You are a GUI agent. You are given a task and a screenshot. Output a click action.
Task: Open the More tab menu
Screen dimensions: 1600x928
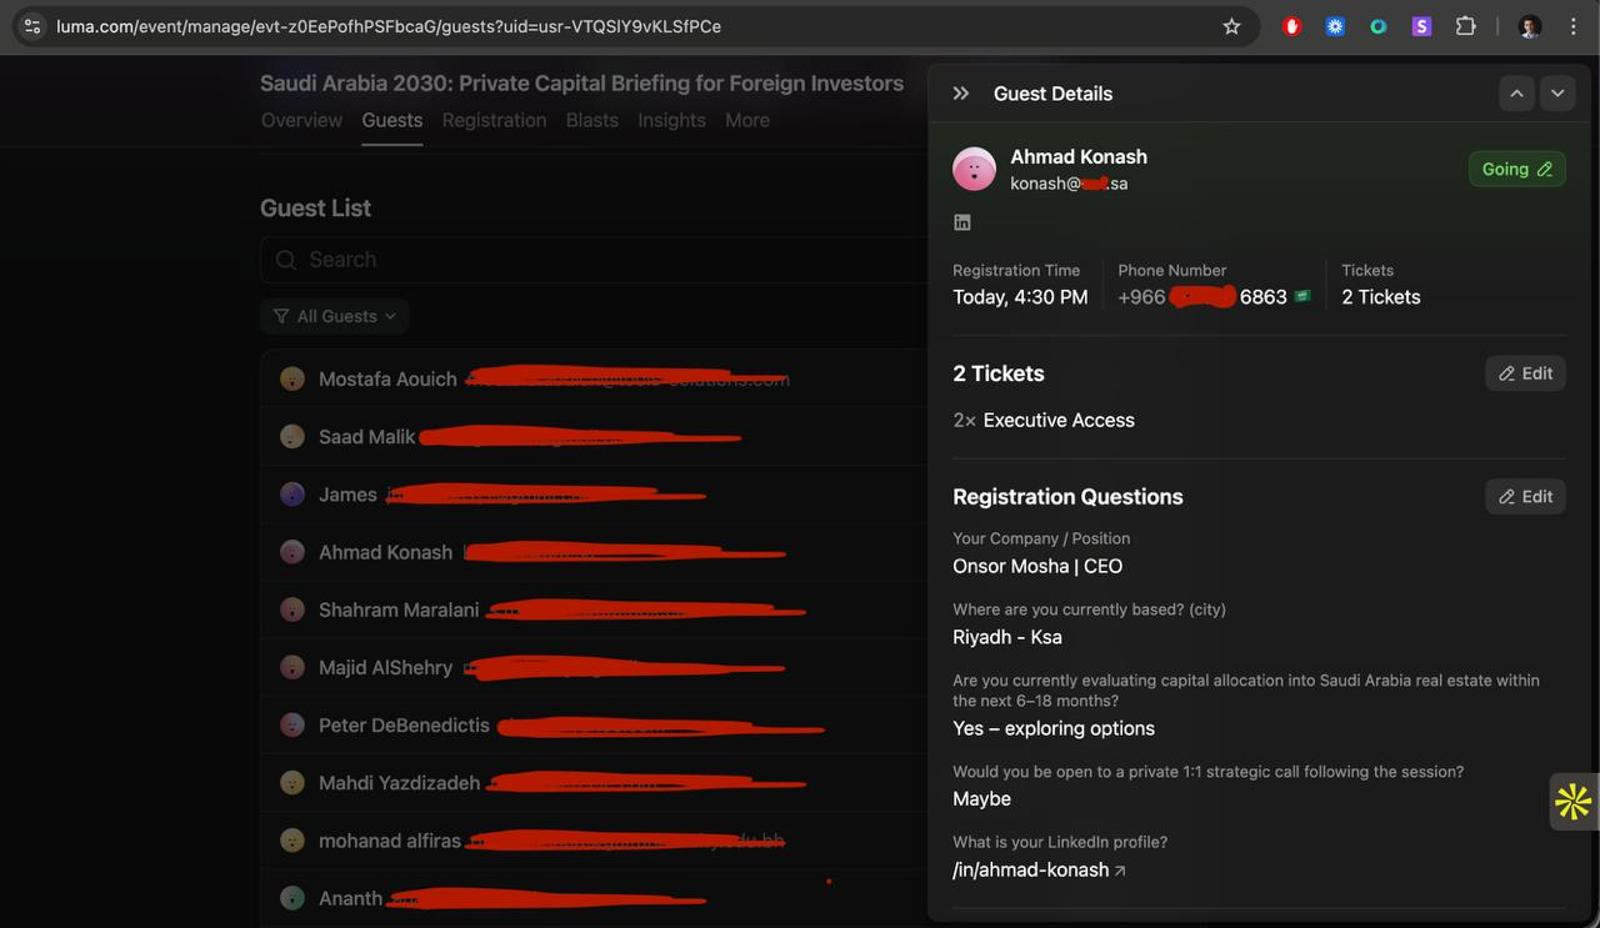tap(747, 120)
